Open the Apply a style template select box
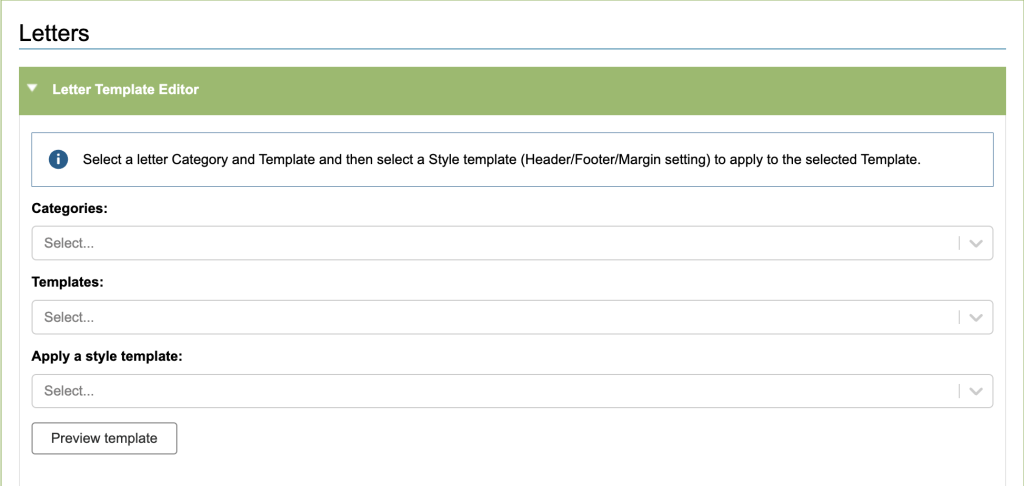The image size is (1024, 486). 500,391
